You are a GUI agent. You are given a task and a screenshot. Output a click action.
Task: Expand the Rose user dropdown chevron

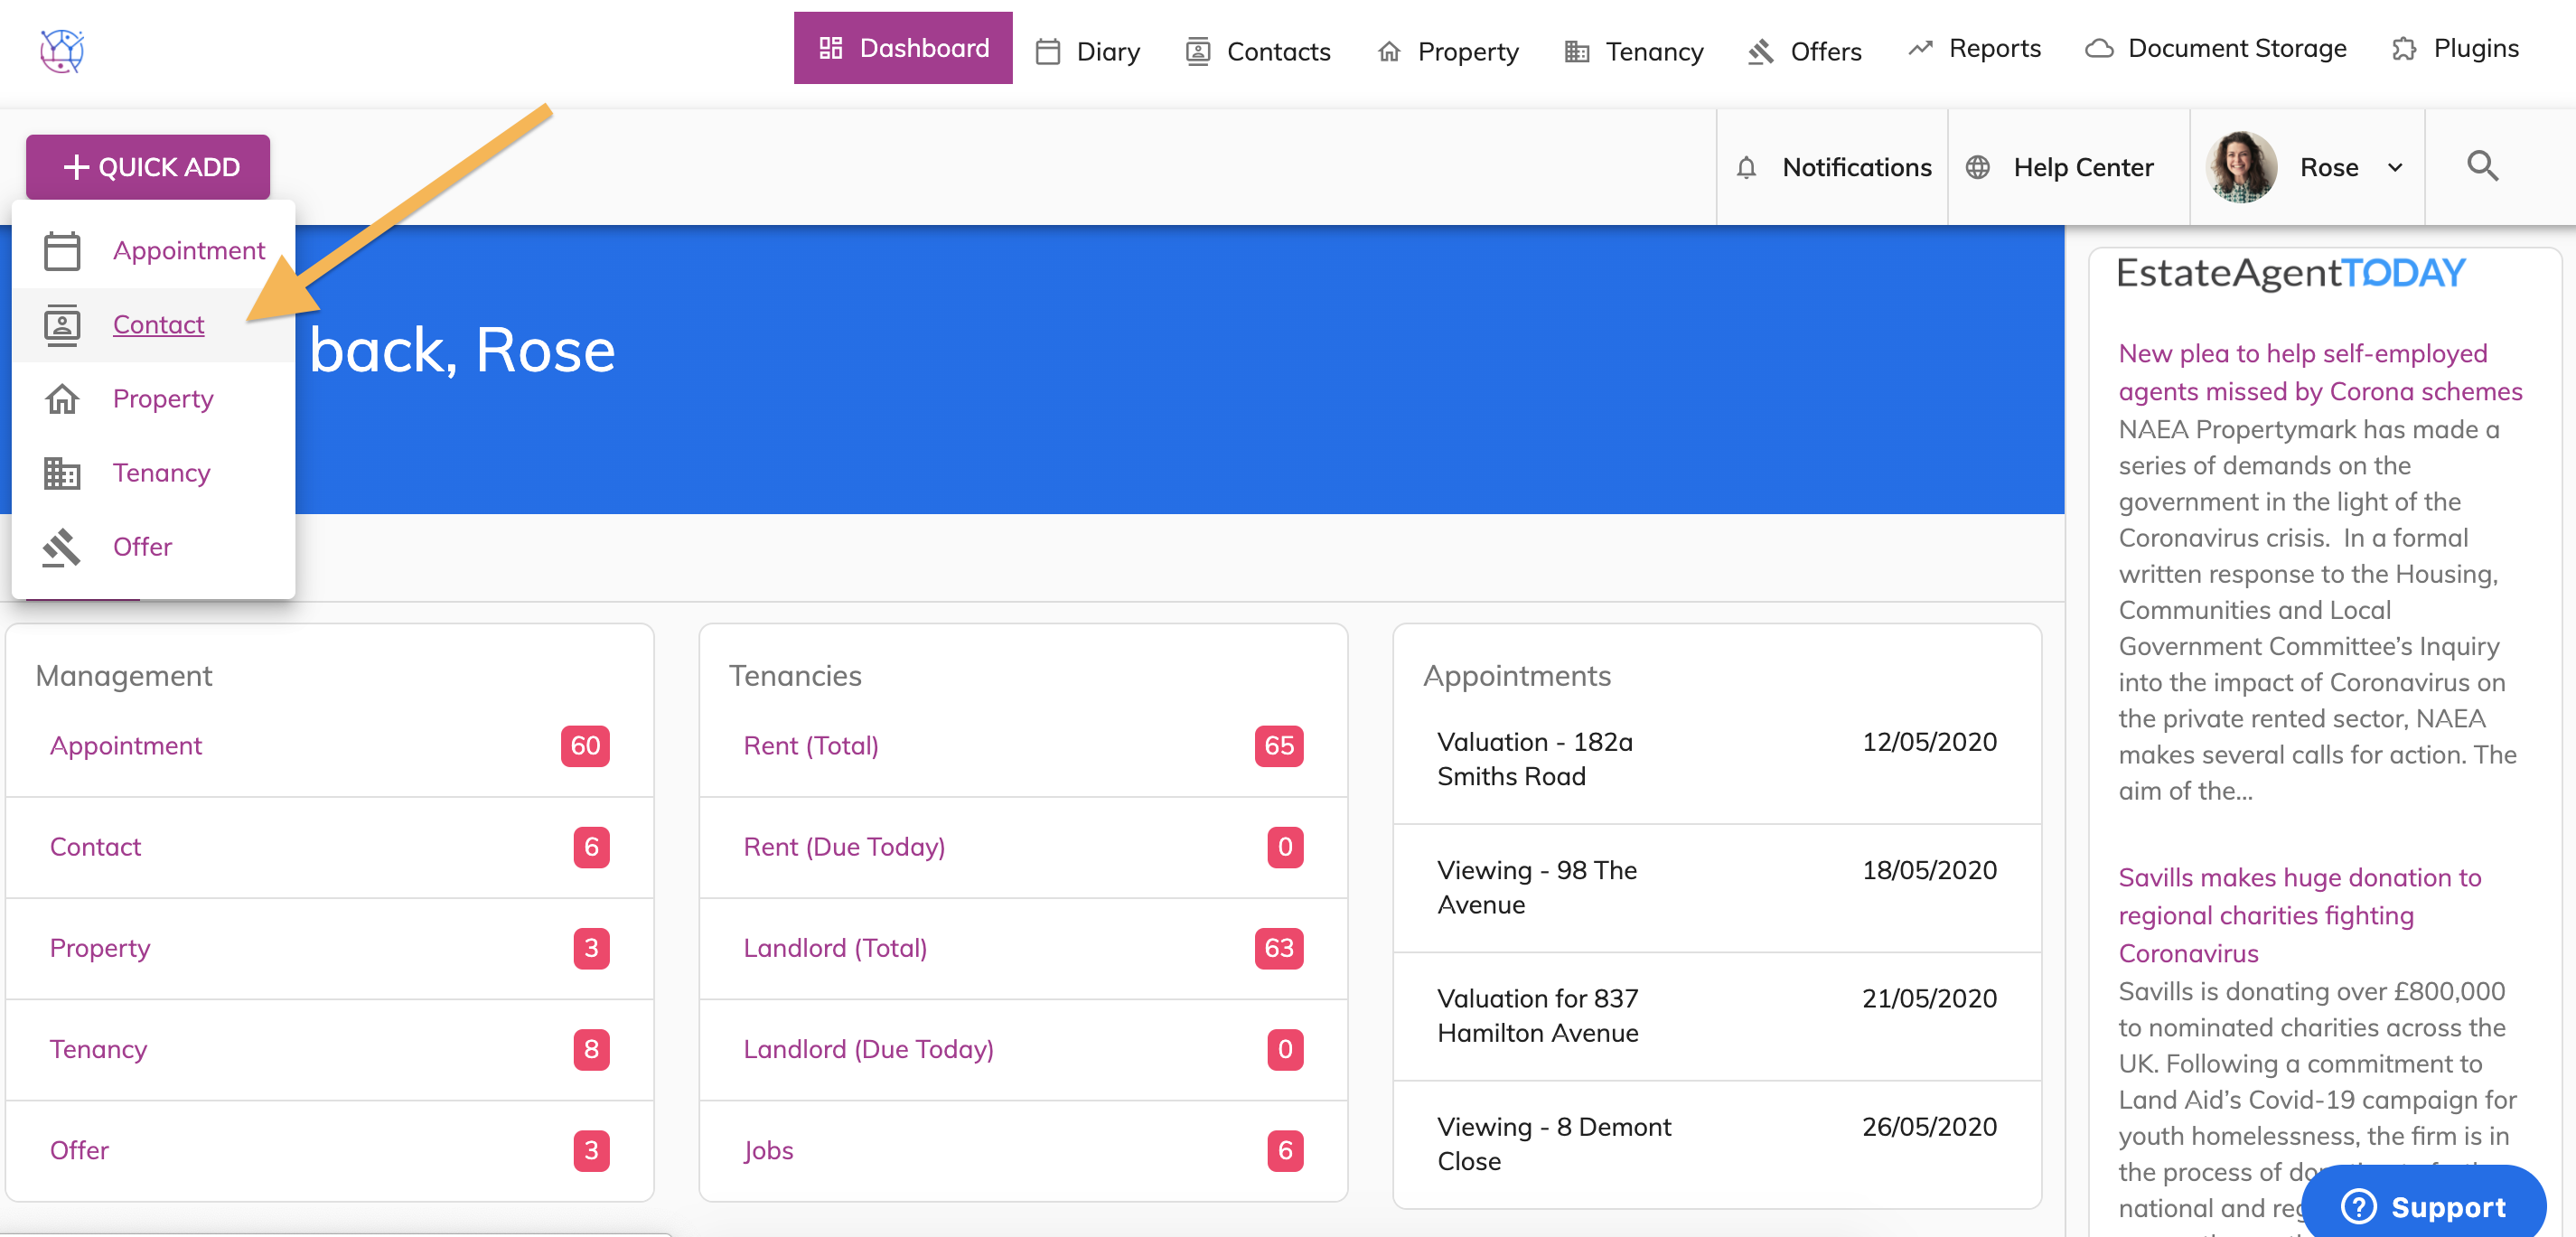click(x=2395, y=168)
